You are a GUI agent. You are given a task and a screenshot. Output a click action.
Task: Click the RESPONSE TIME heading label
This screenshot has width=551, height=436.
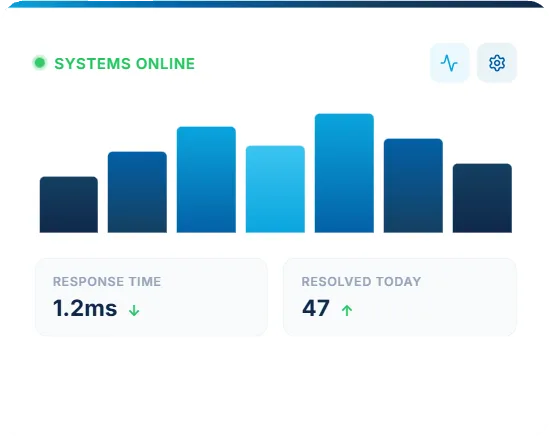107,281
